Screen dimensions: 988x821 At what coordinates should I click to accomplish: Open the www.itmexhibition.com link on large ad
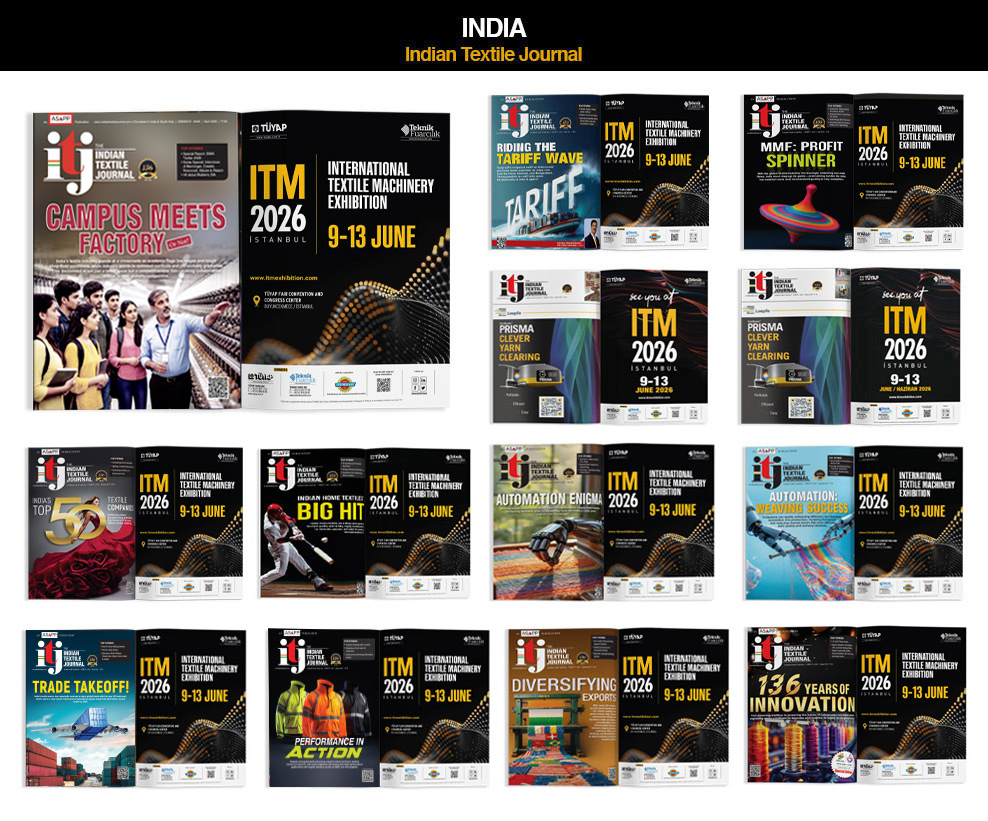pos(284,276)
